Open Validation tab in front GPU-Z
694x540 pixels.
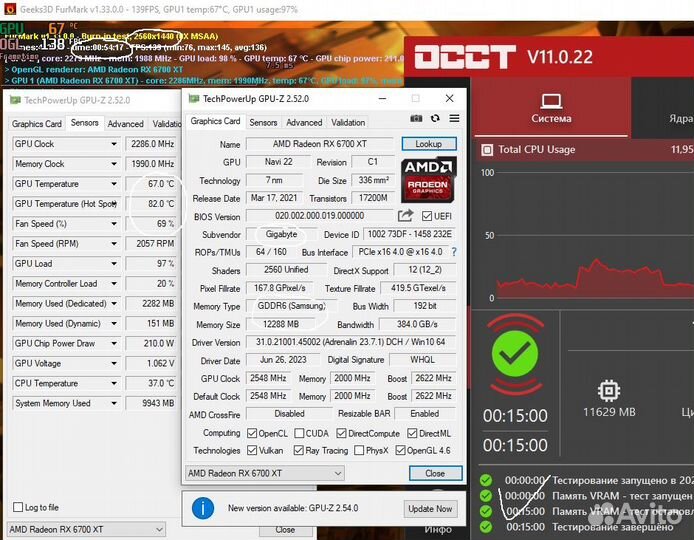click(x=348, y=123)
